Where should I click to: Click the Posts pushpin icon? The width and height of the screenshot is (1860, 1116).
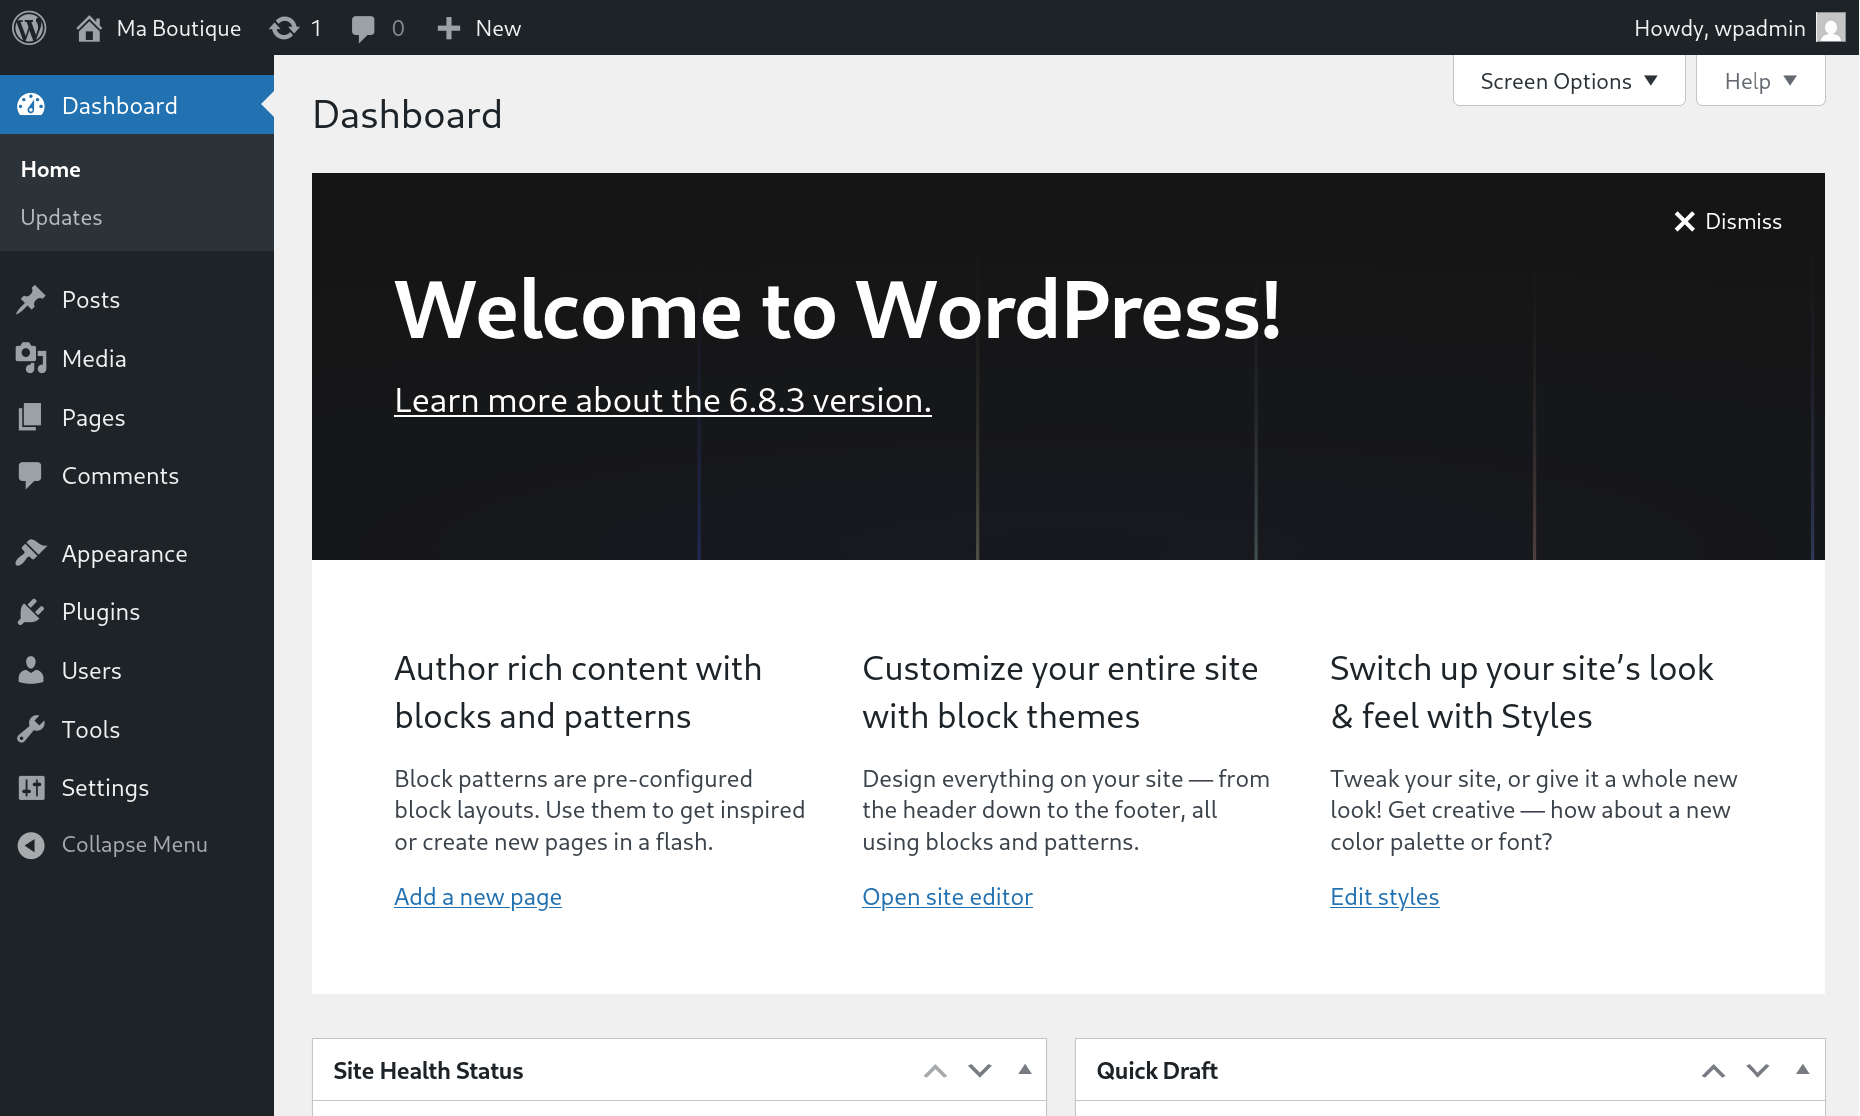coord(31,300)
